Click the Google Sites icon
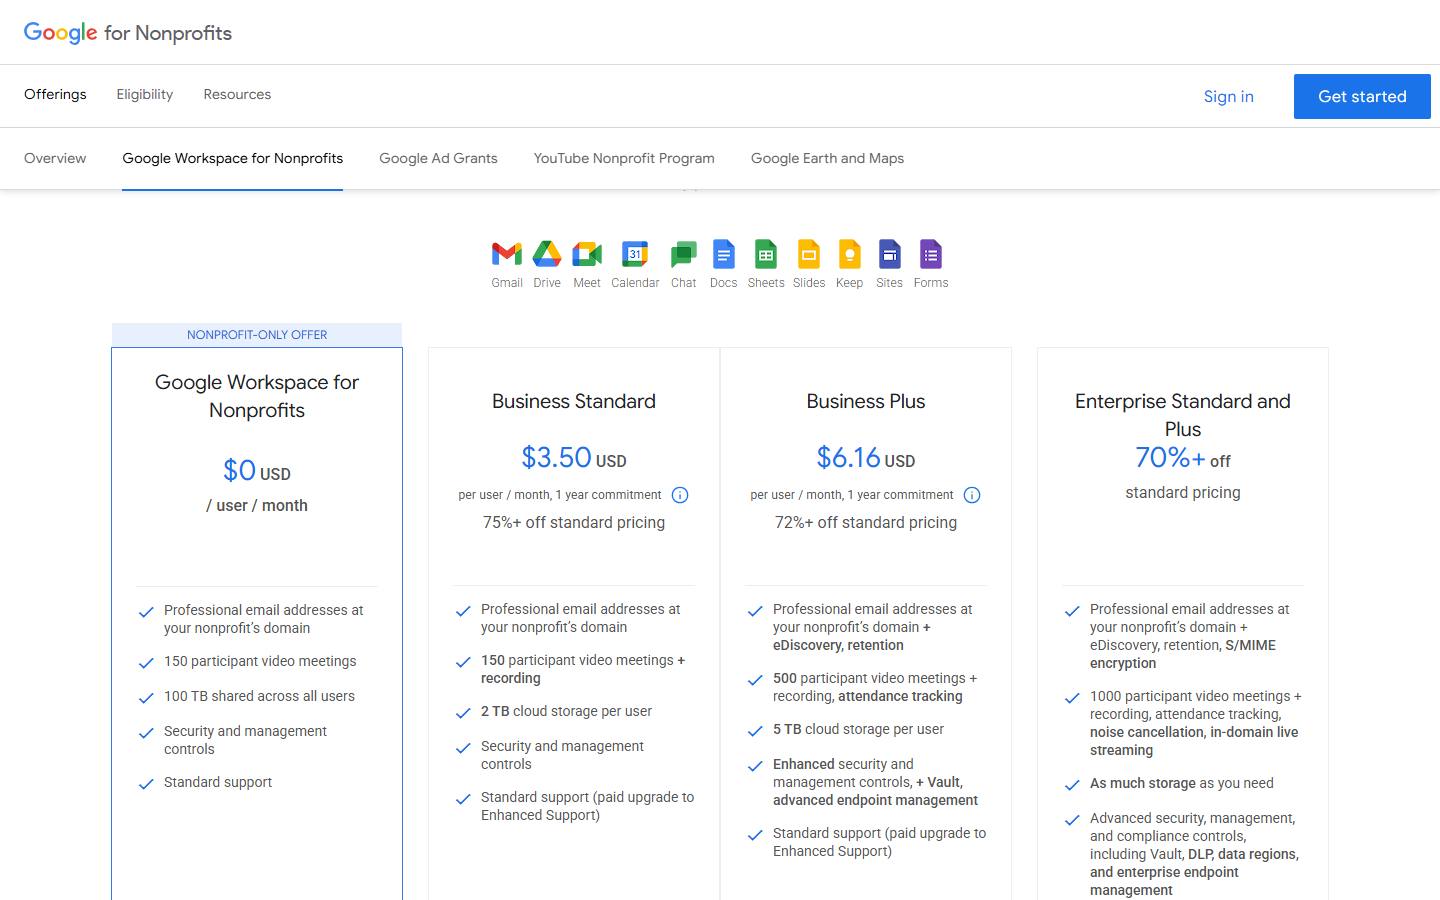The image size is (1440, 900). coord(889,254)
